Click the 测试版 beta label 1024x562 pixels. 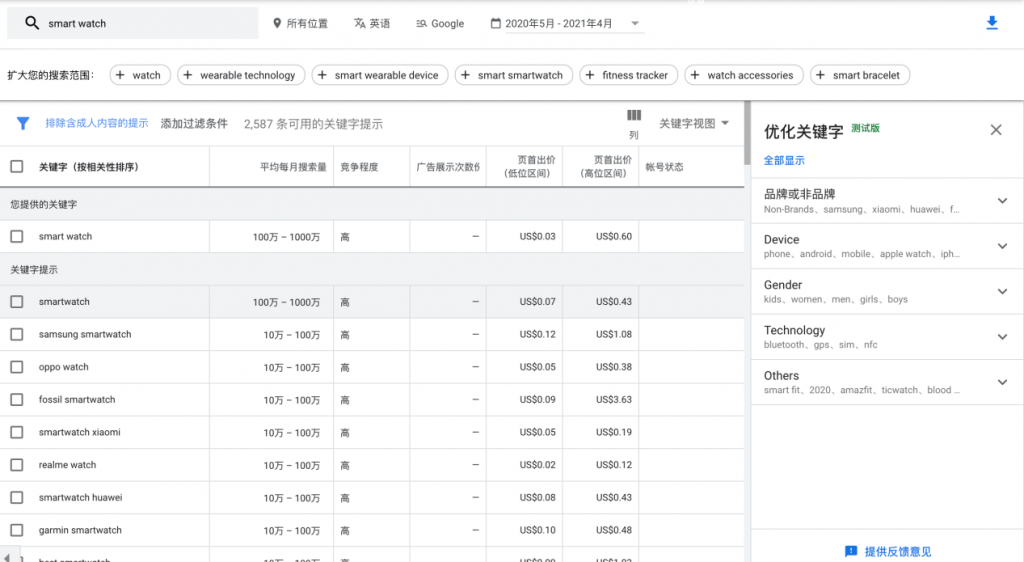tap(865, 128)
